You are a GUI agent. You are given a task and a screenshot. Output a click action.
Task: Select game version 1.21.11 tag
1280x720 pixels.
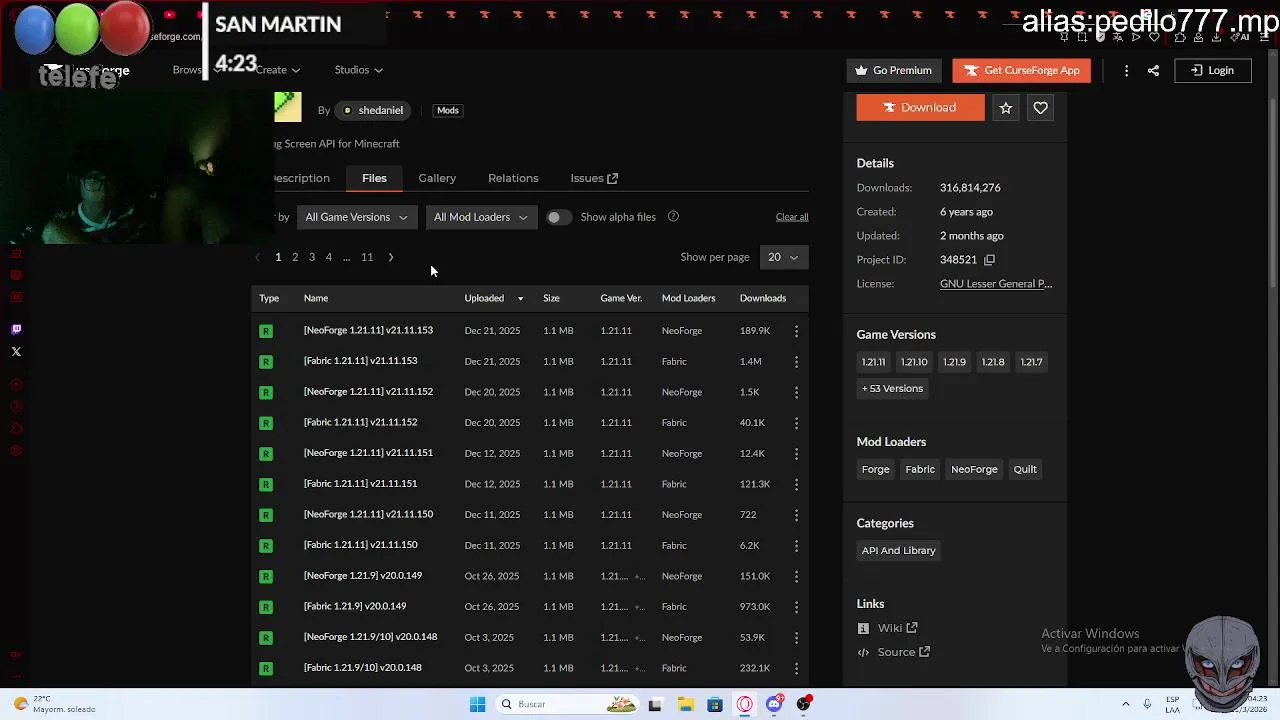(x=873, y=362)
